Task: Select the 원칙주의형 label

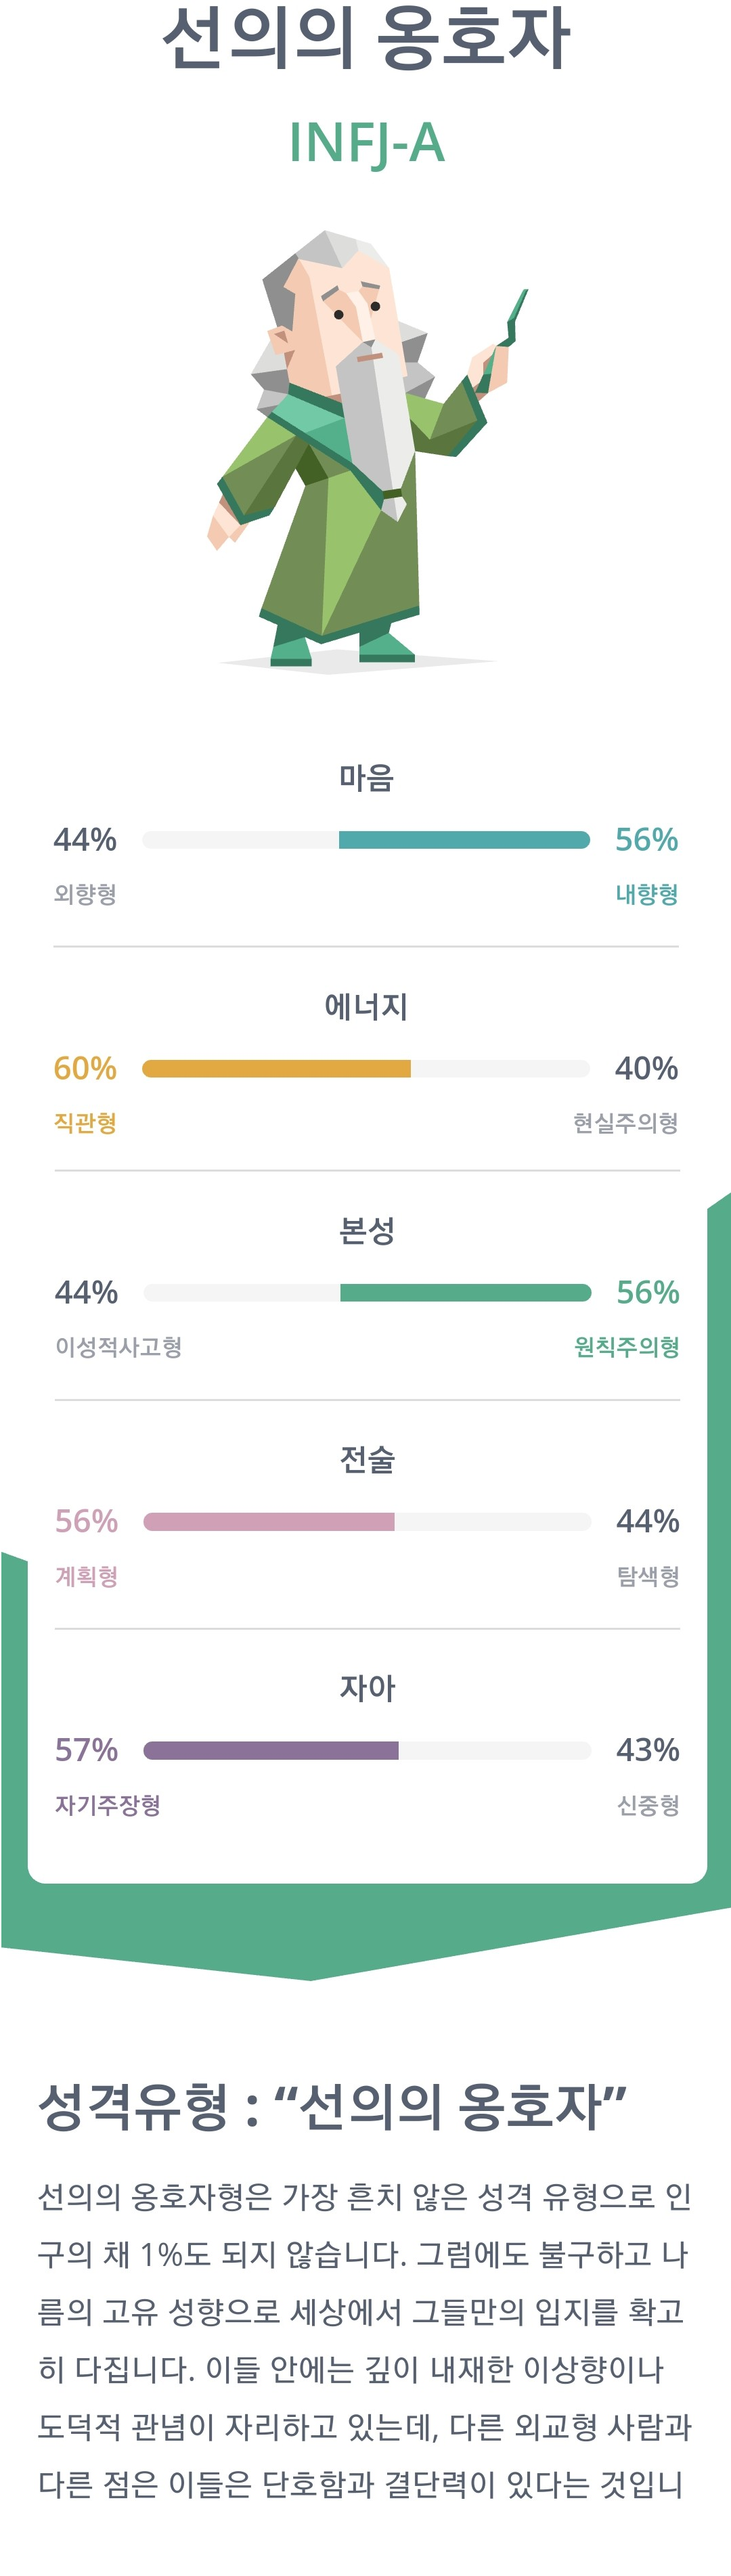Action: click(626, 1347)
